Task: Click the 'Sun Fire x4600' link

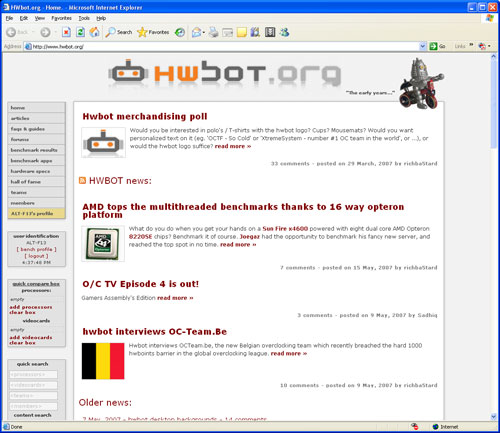Action: click(285, 229)
